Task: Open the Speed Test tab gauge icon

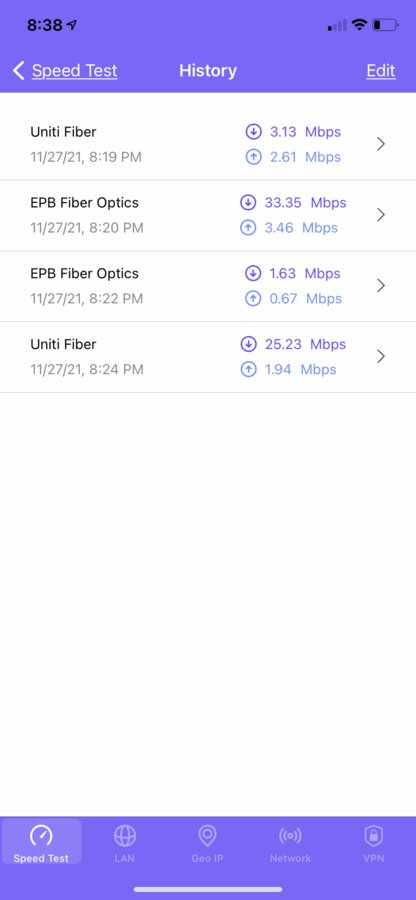Action: pyautogui.click(x=41, y=836)
